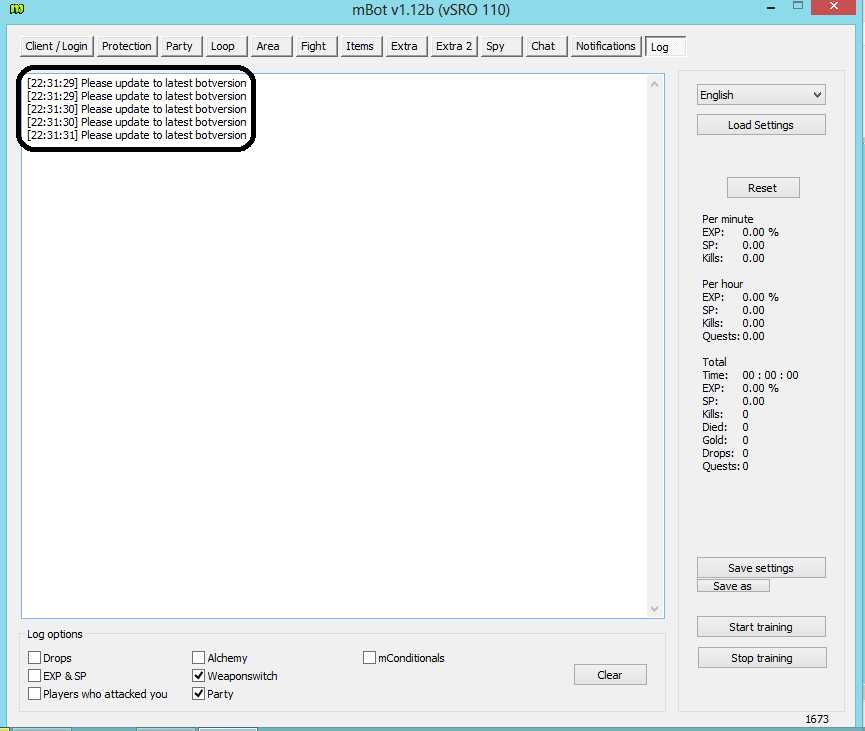Click the Save as button
The image size is (865, 731).
point(733,586)
